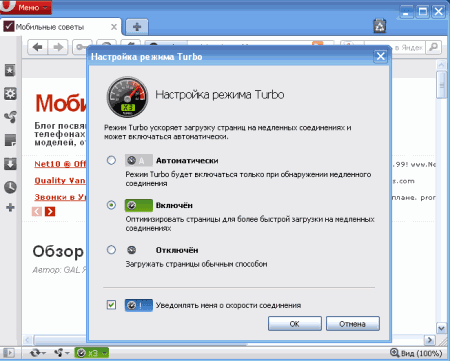Click the Автоматически option label
450x361 pixels.
click(187, 161)
